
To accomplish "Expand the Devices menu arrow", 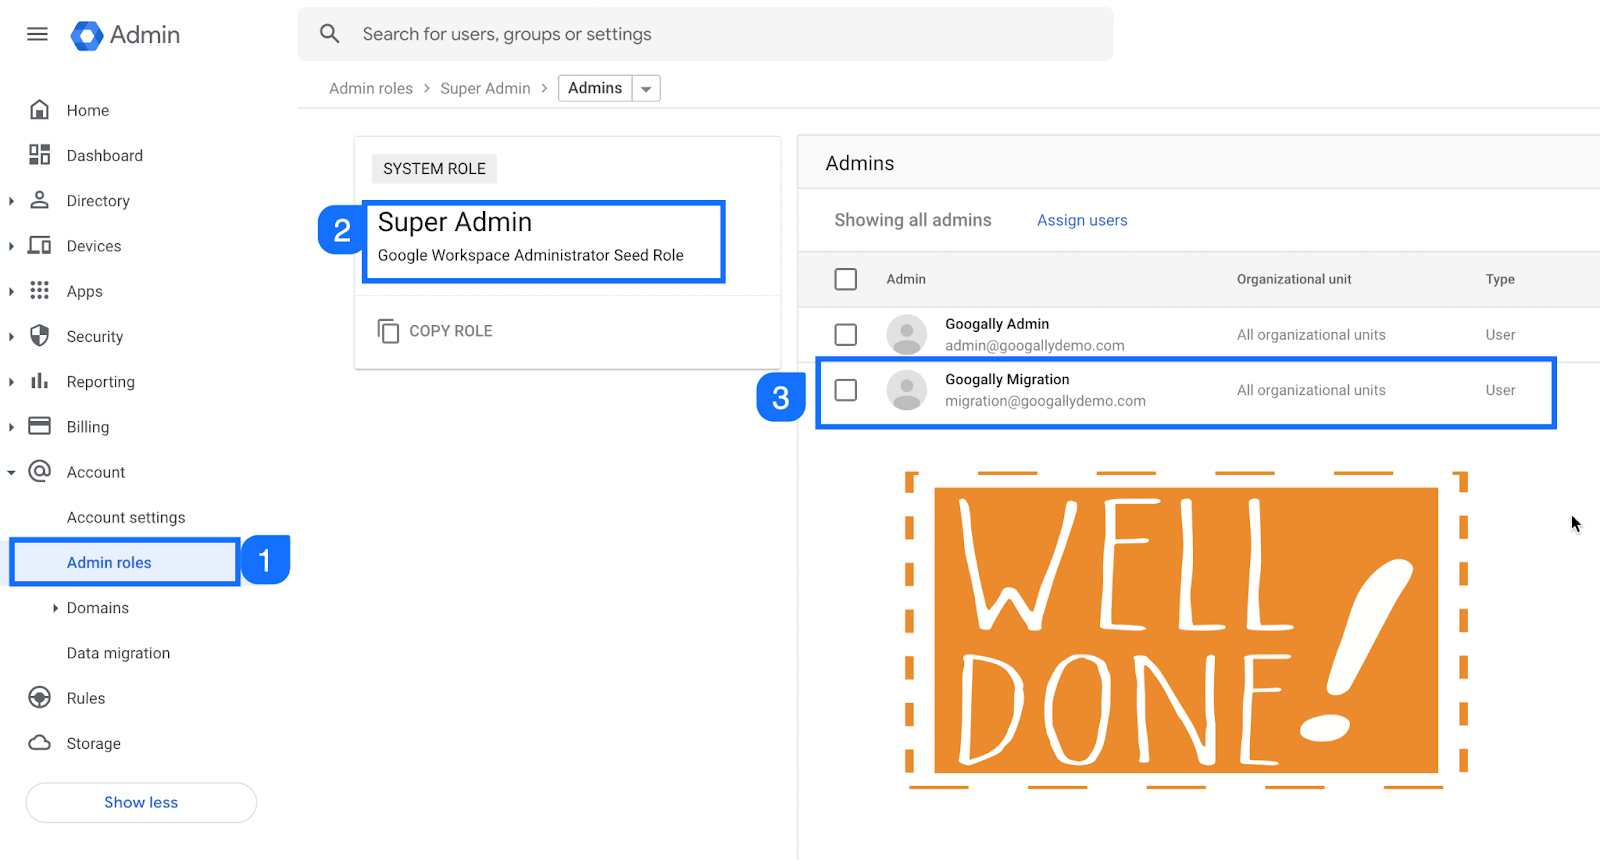I will [x=11, y=246].
